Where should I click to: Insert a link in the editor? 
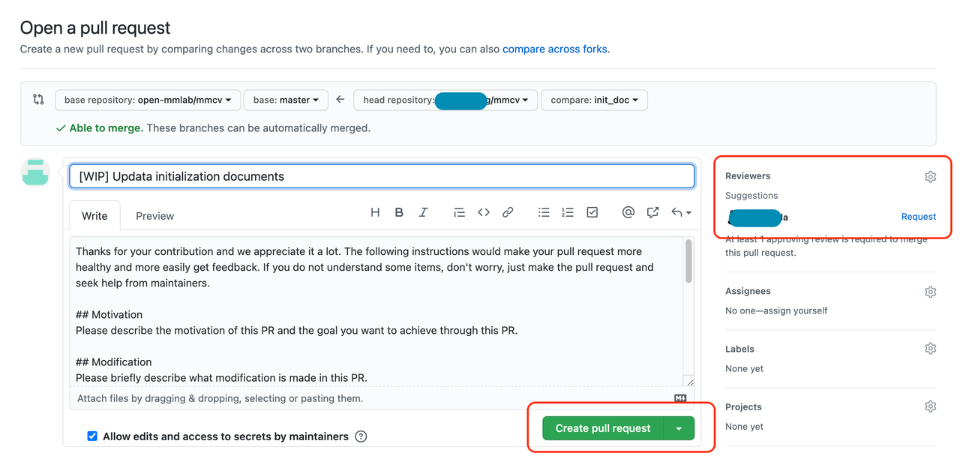coord(508,212)
